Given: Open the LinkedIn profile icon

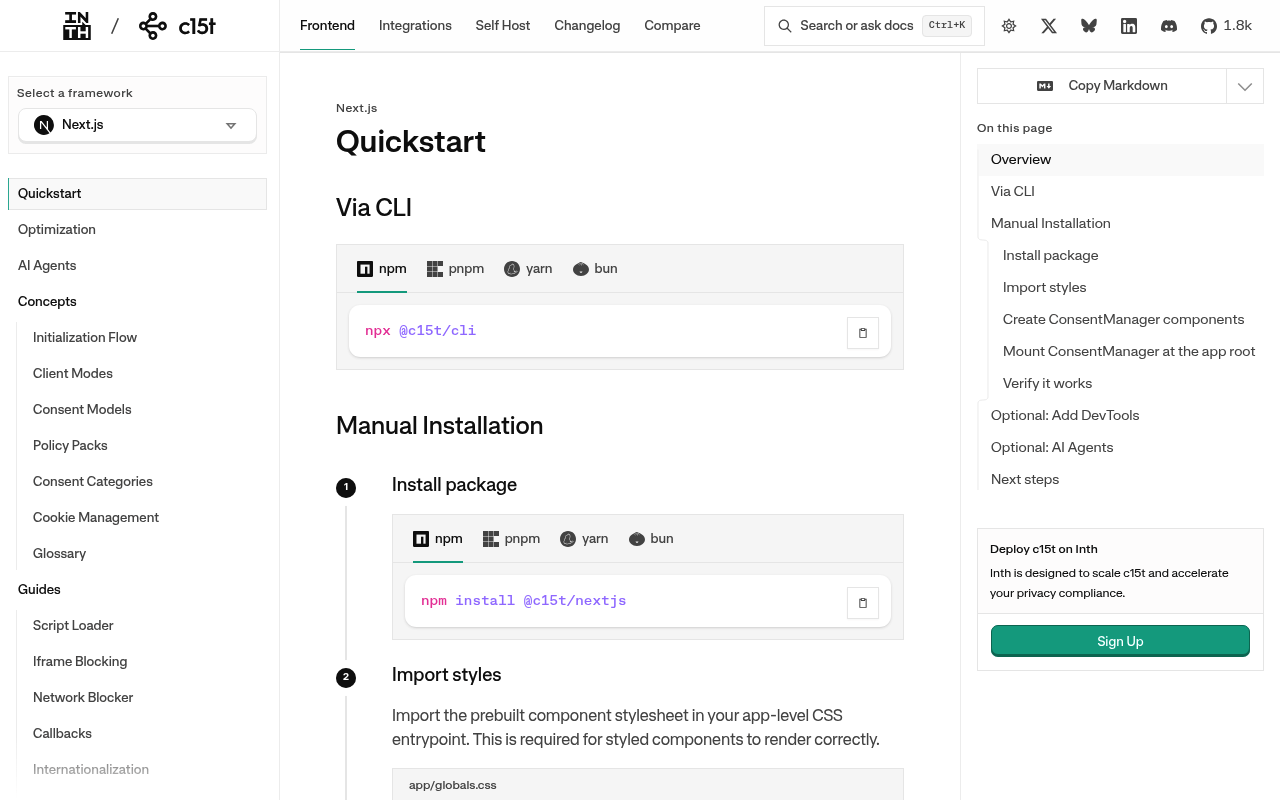Looking at the screenshot, I should (x=1129, y=26).
